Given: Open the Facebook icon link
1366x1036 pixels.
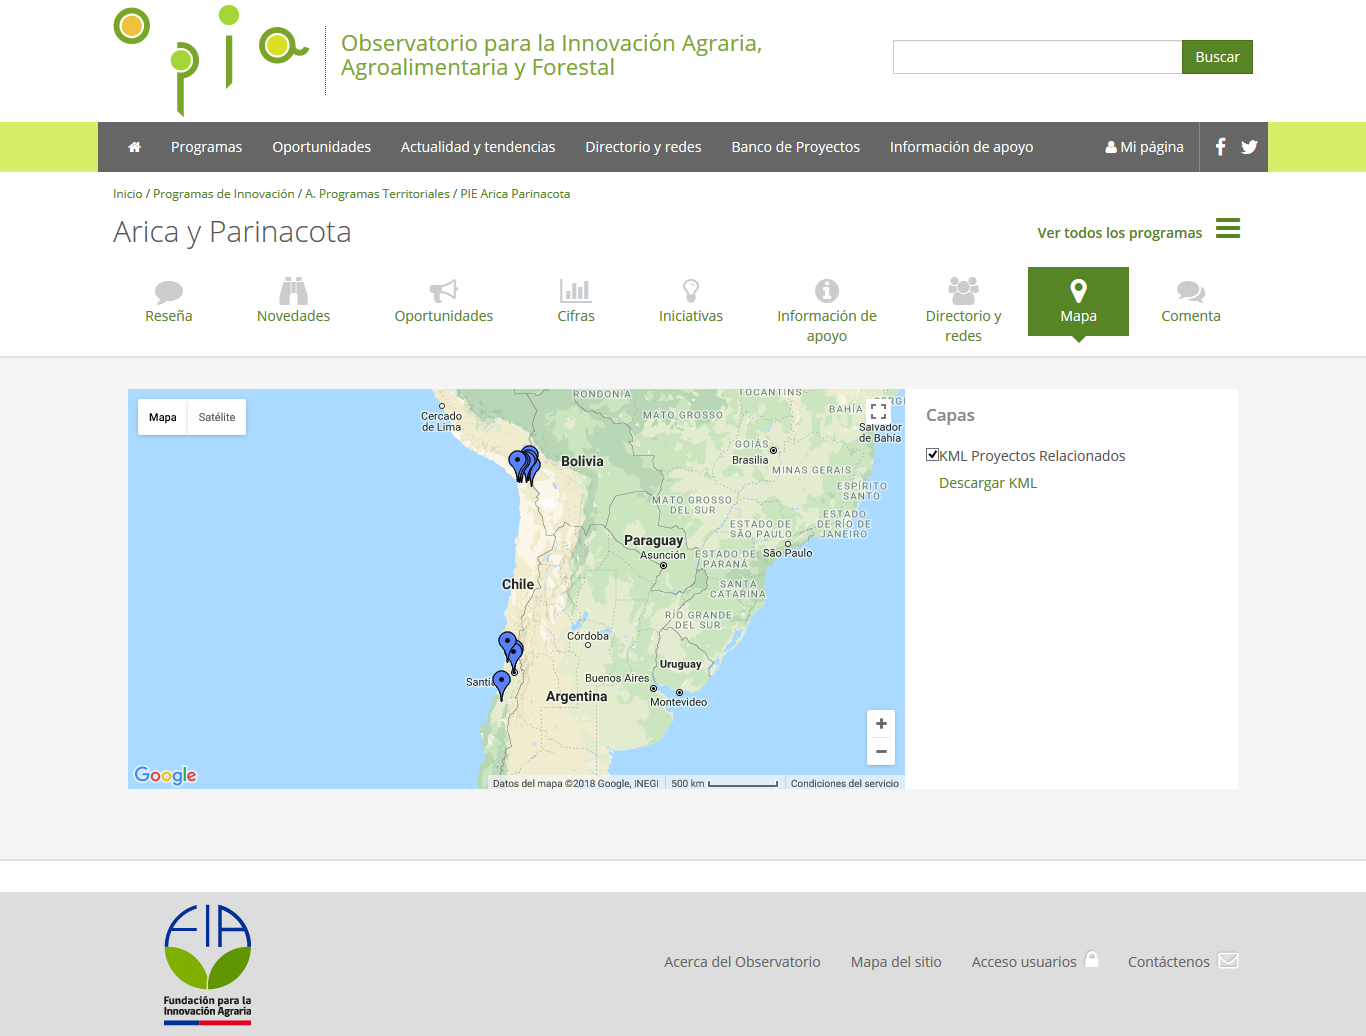Looking at the screenshot, I should [1220, 147].
